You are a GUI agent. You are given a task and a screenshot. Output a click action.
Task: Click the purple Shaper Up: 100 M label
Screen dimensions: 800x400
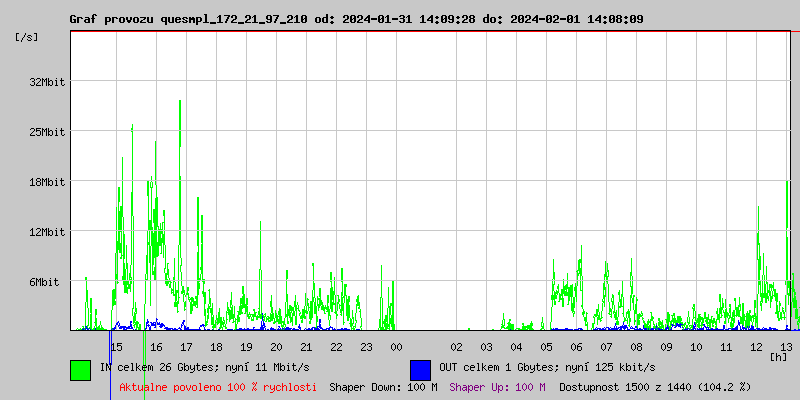click(x=497, y=387)
